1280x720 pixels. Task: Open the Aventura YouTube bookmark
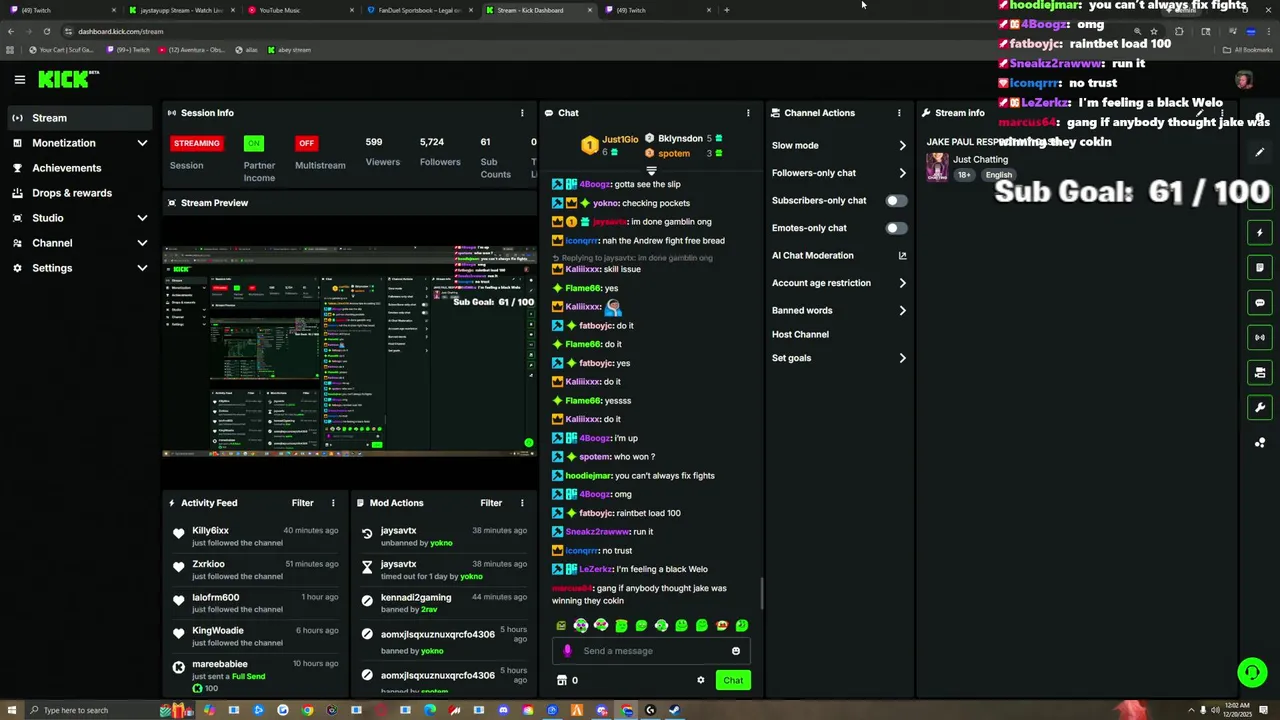pos(194,50)
